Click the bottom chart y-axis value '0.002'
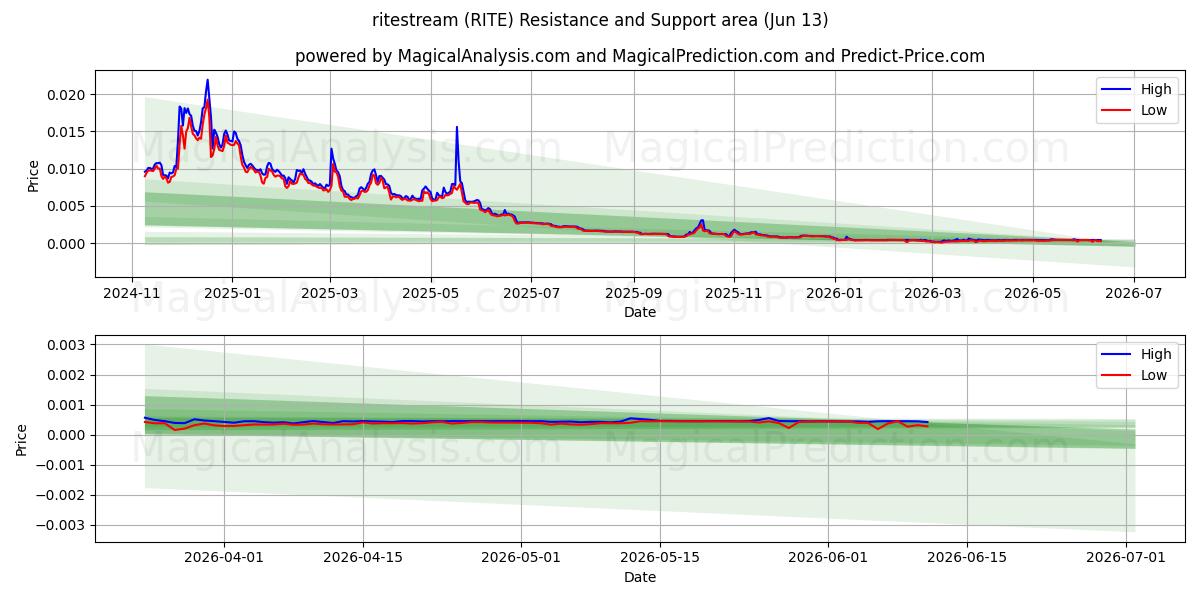1200x600 pixels. click(68, 375)
